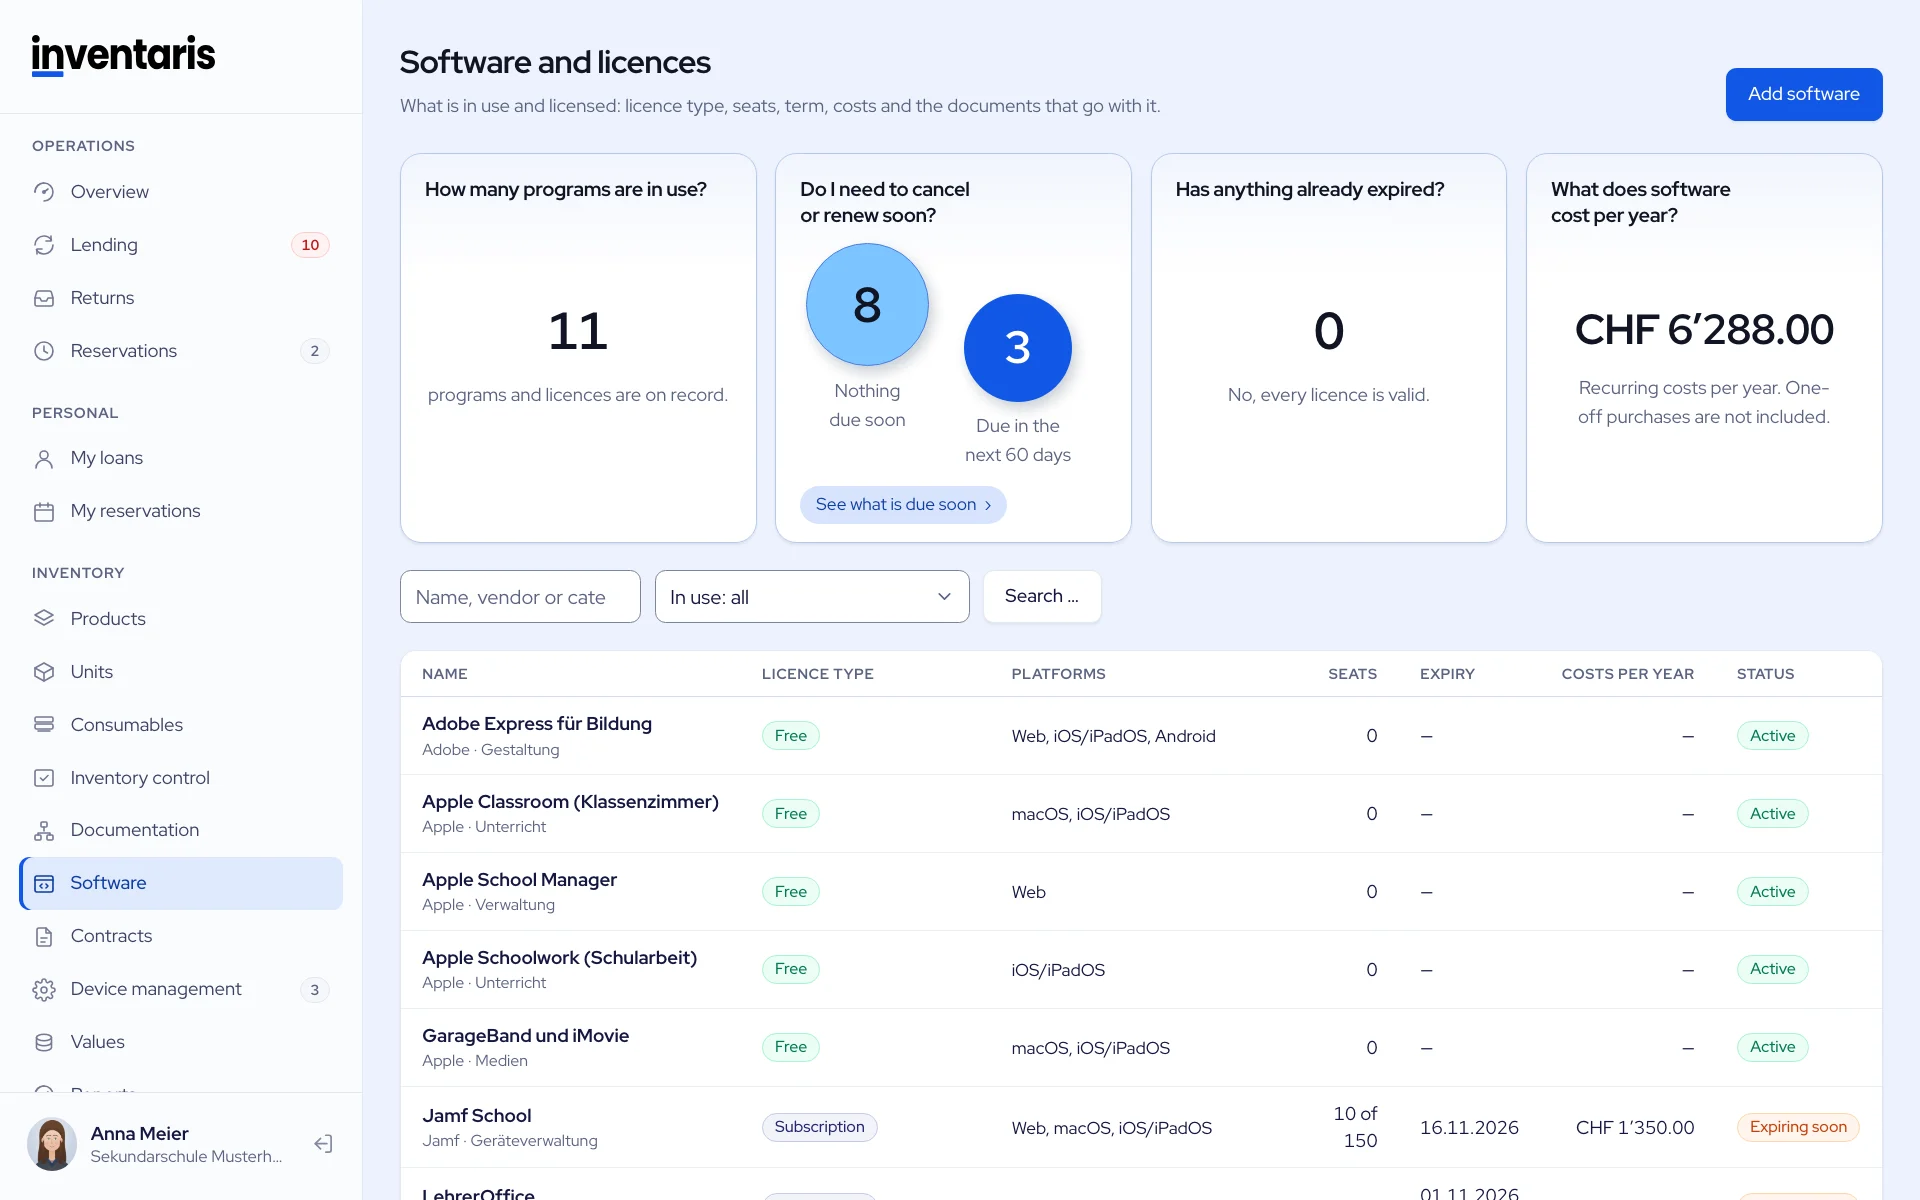This screenshot has width=1920, height=1200.
Task: Click Anna Meier's profile avatar
Action: (52, 1144)
